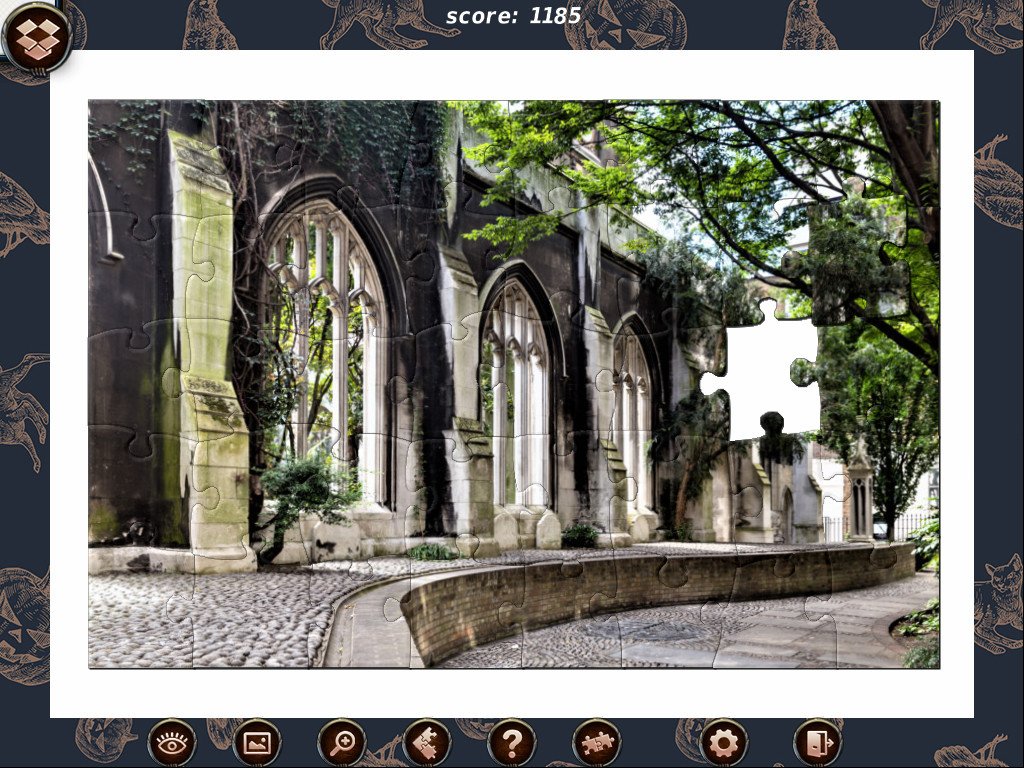Open the remaining pieces box icon
Image resolution: width=1024 pixels, height=768 pixels.
point(599,741)
